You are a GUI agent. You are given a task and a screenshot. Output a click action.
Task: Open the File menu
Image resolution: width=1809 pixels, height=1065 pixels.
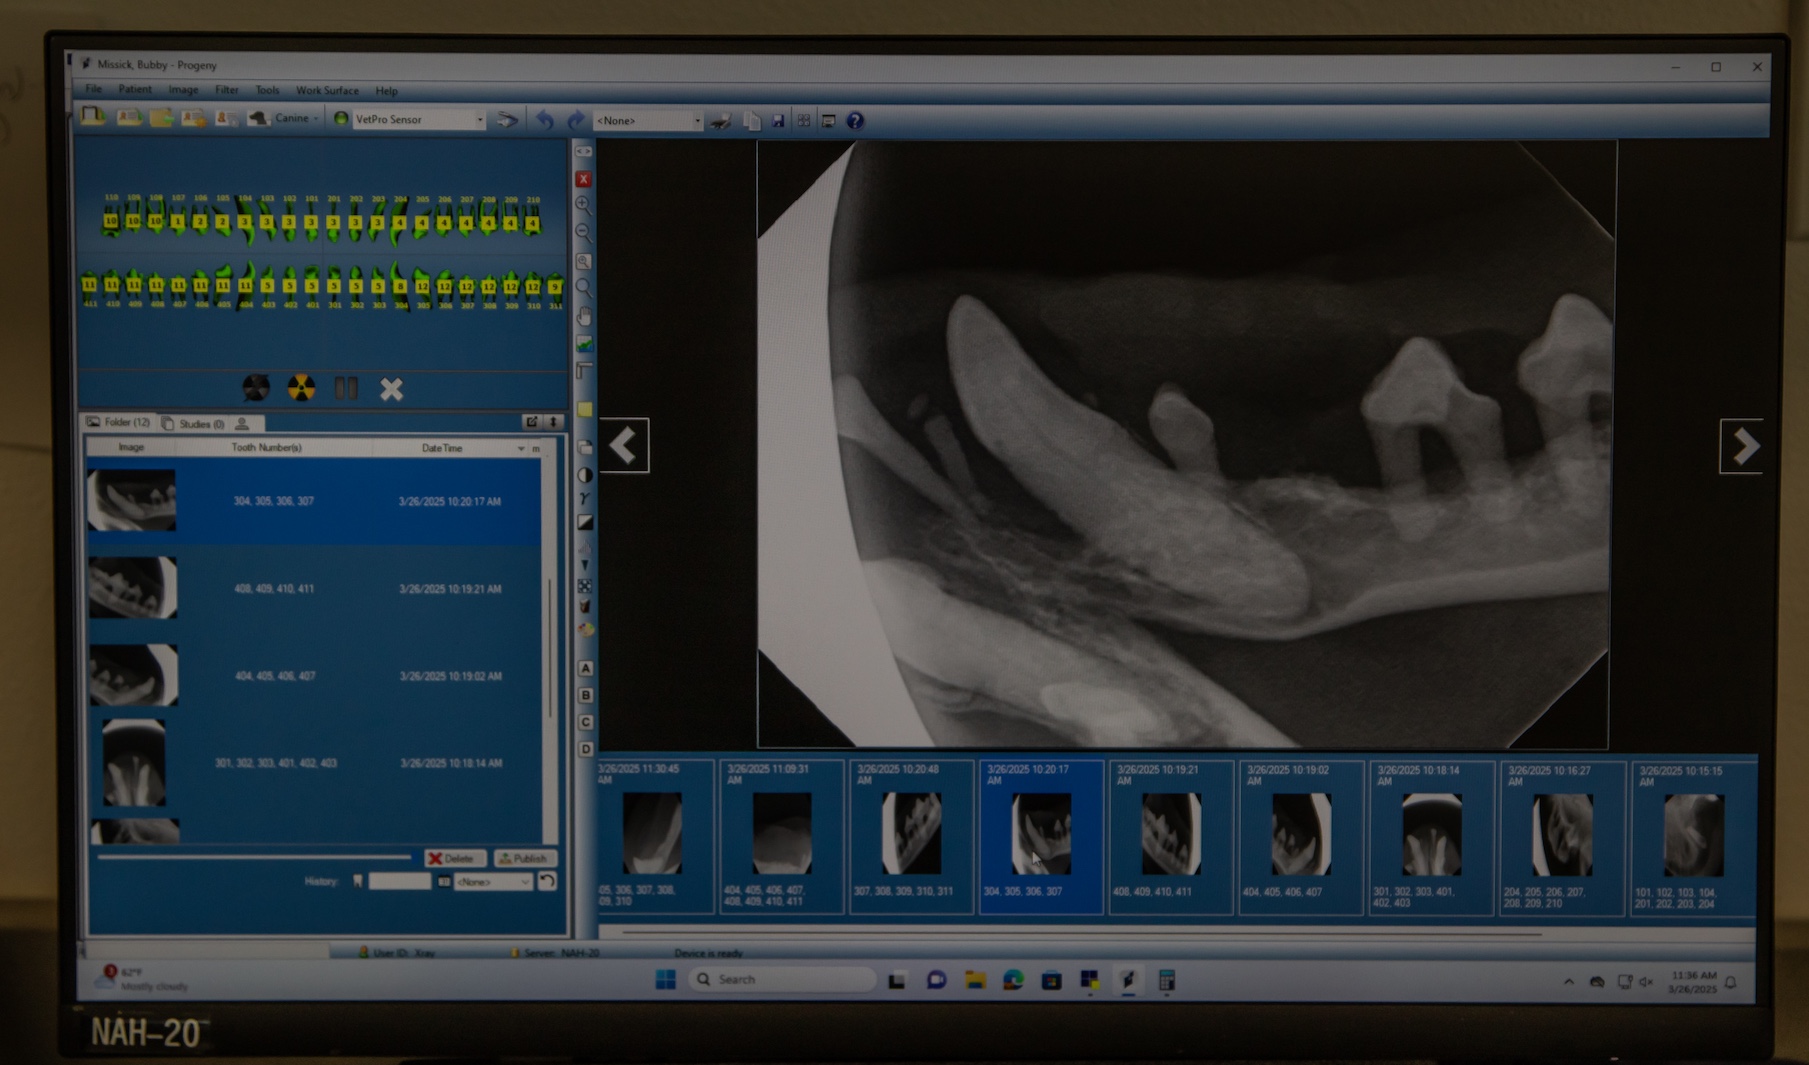click(x=94, y=90)
